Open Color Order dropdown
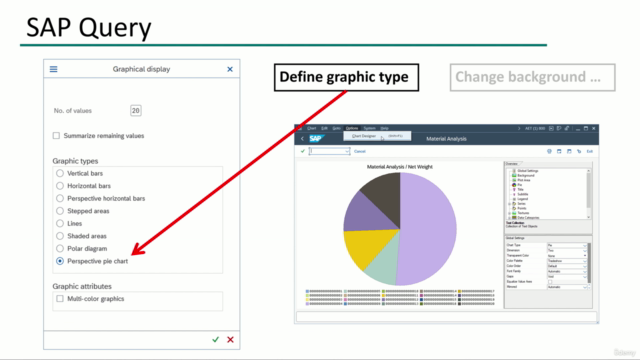Screen dimensions: 640x360 coord(584,266)
